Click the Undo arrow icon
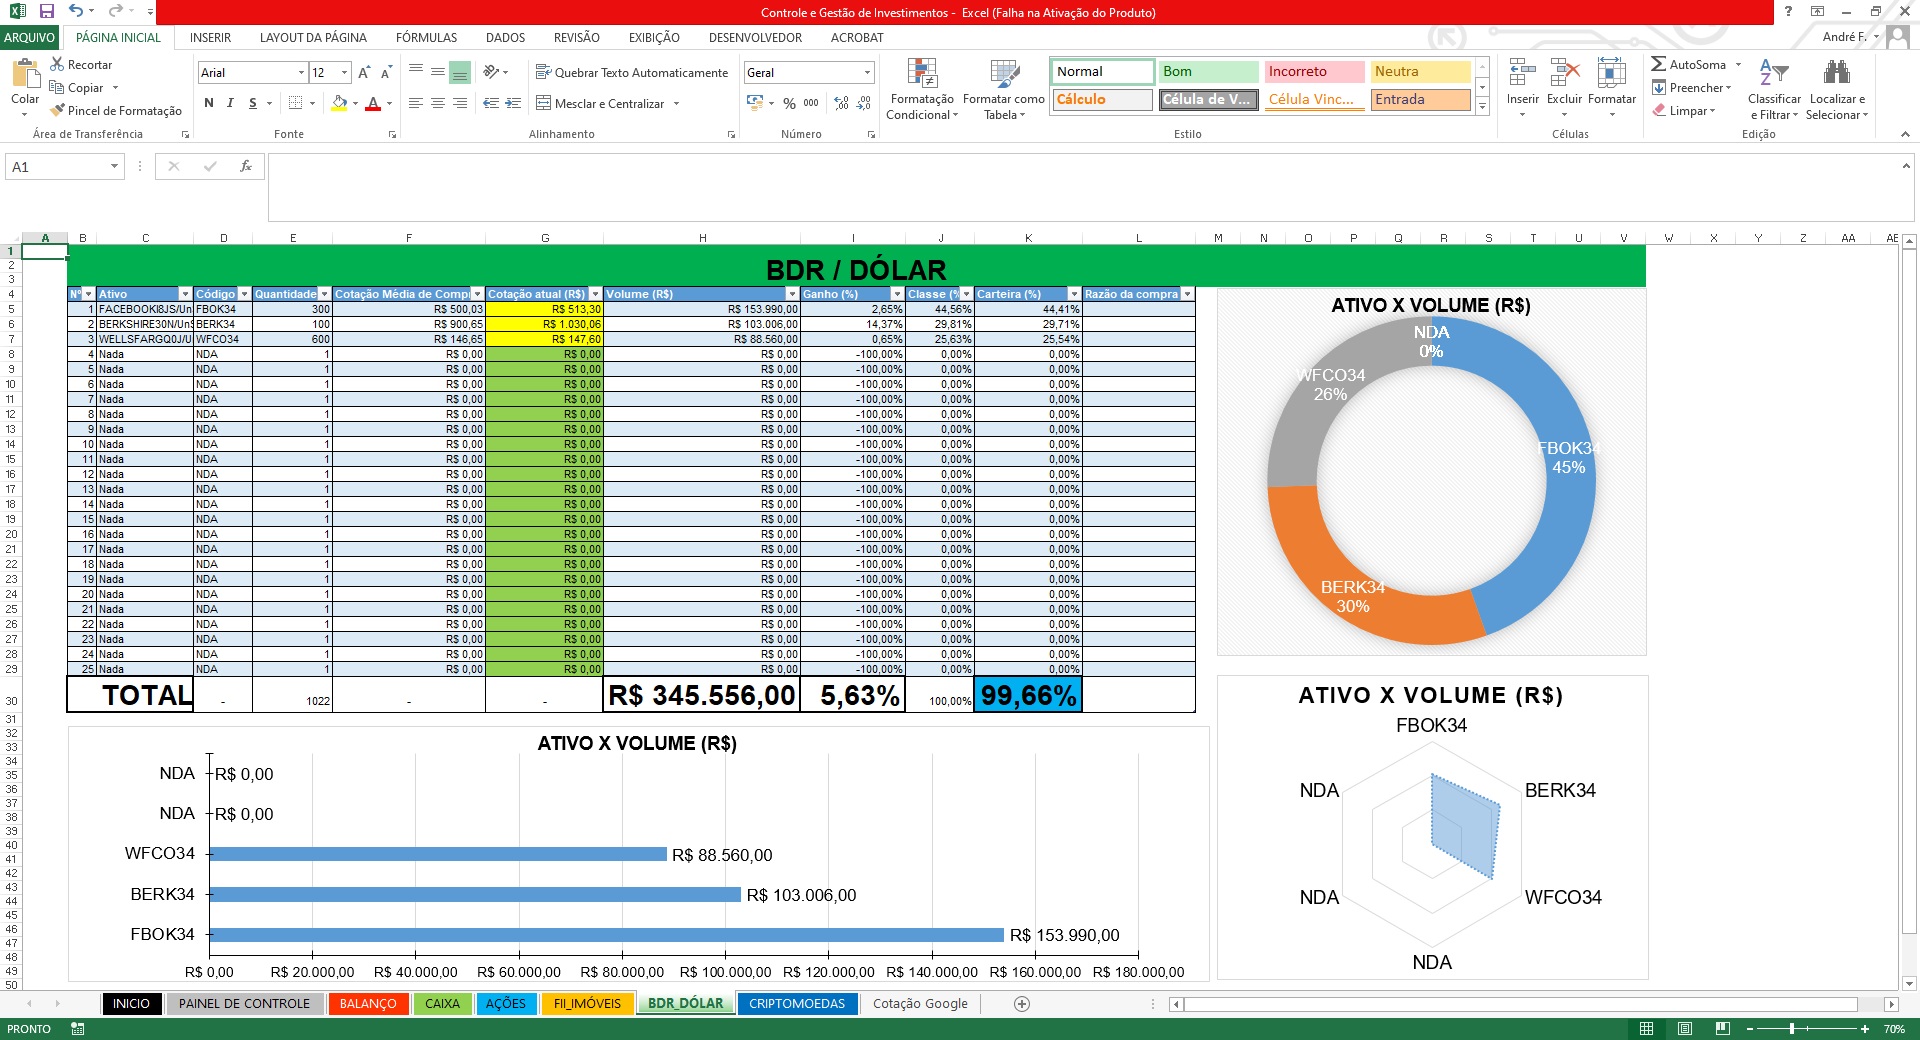This screenshot has height=1040, width=1920. (76, 11)
